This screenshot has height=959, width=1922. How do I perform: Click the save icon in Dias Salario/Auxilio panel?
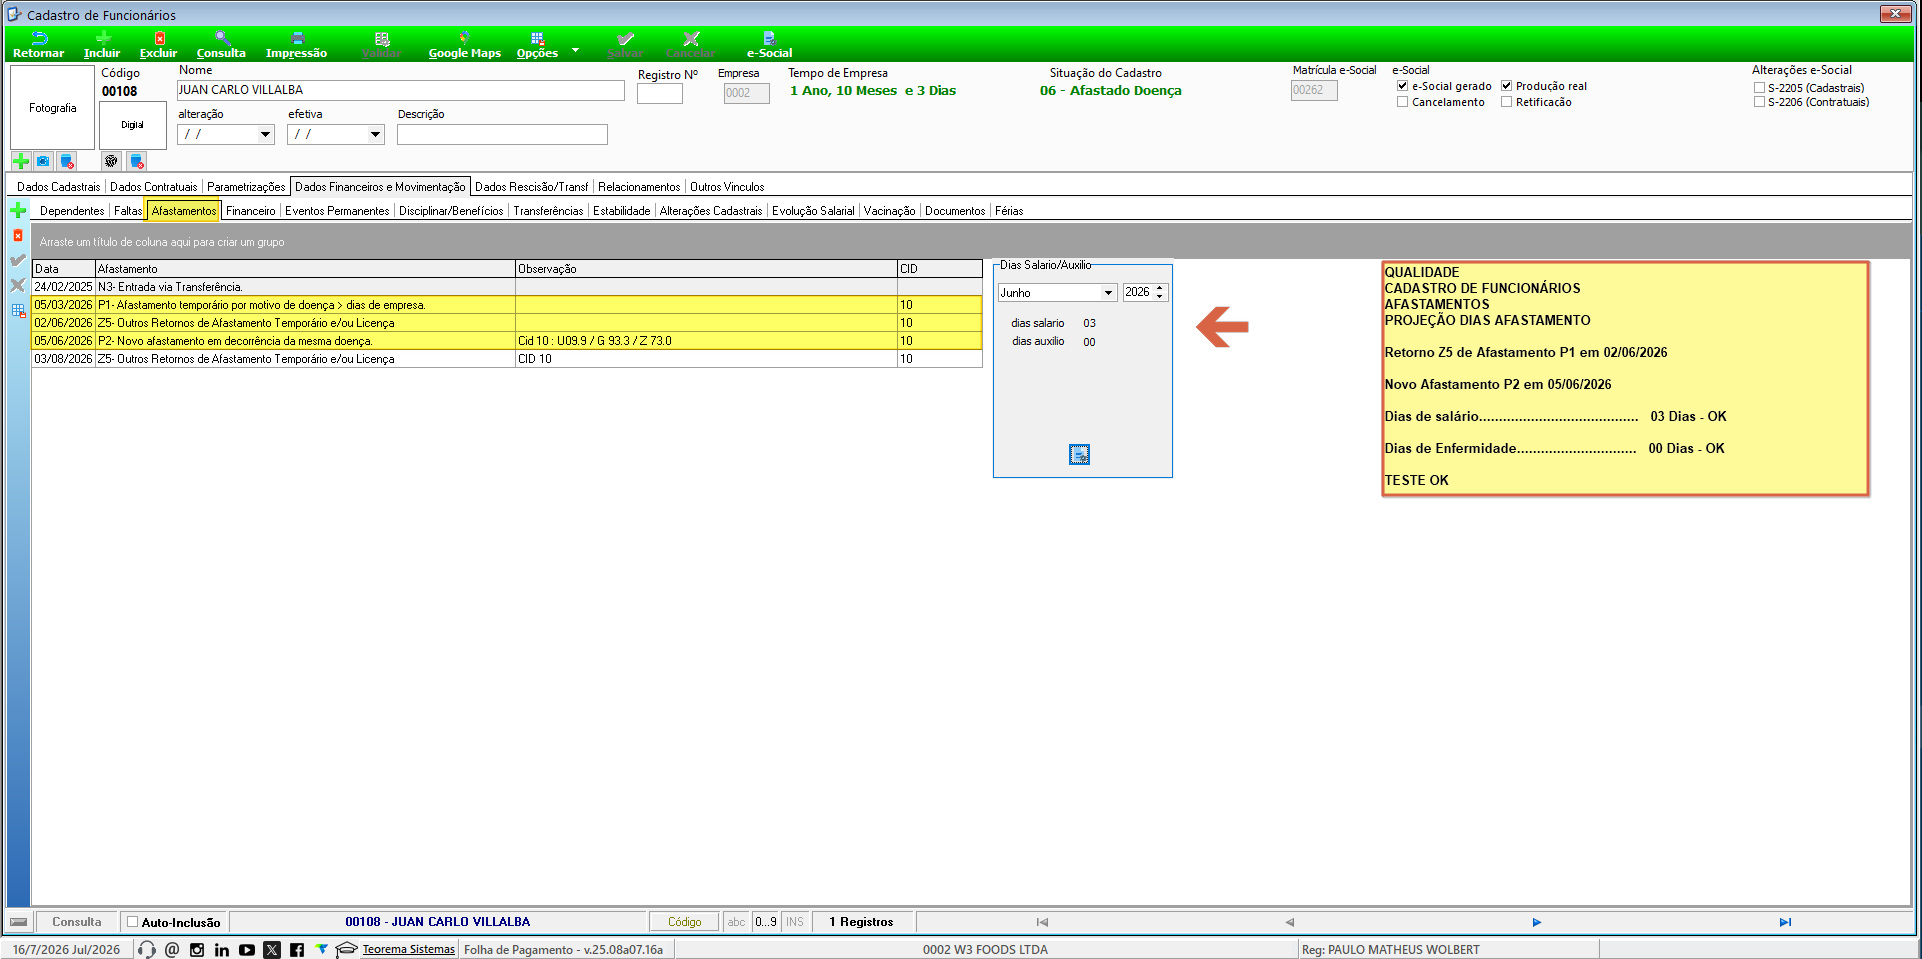click(1080, 454)
